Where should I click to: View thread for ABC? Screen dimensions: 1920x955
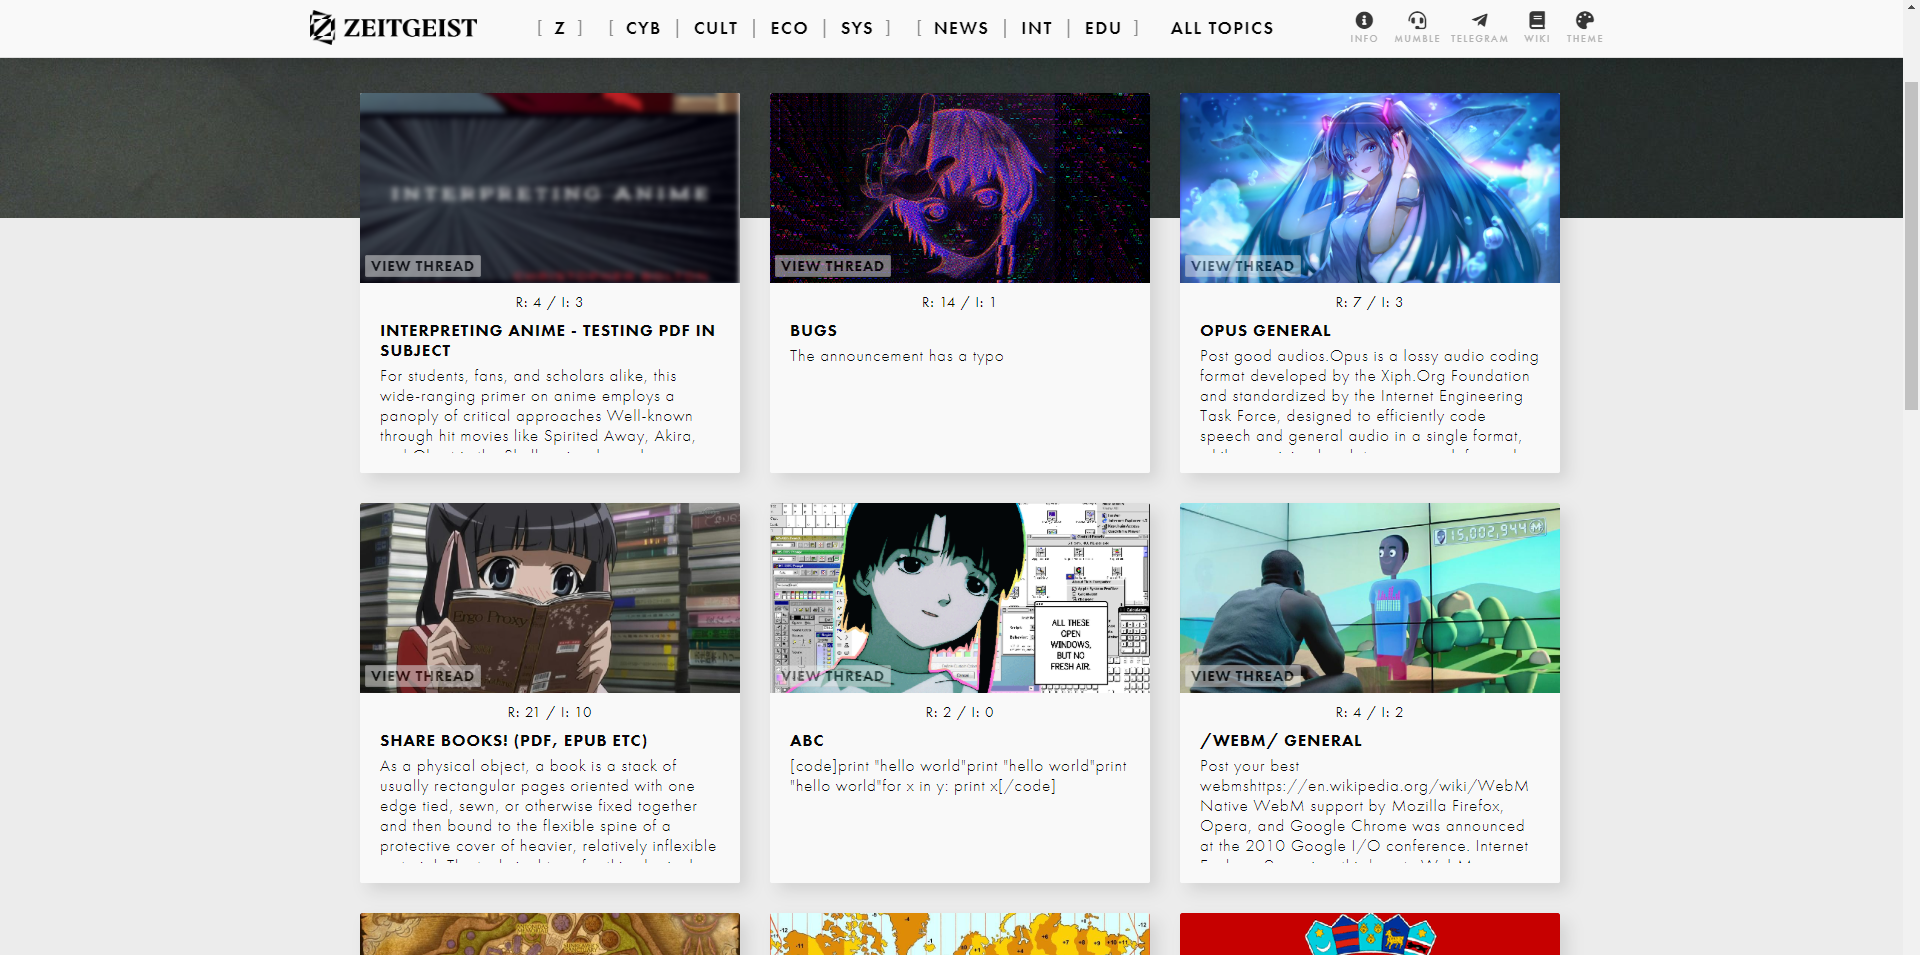pos(832,676)
